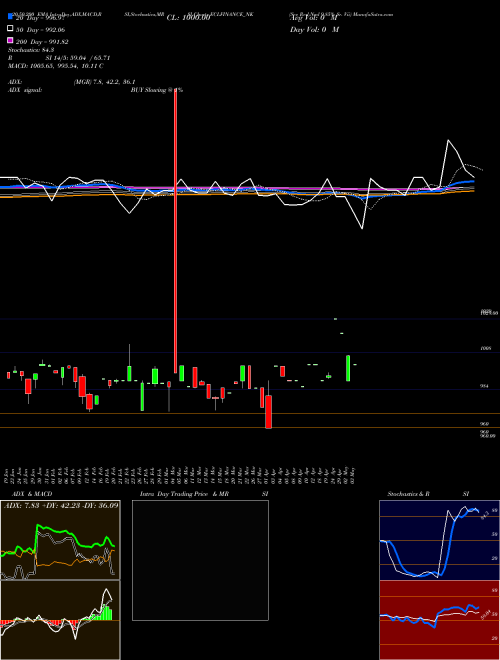The width and height of the screenshot is (500, 660).
Task: Click the CL: 1000.00 closing price label
Action: (x=188, y=18)
